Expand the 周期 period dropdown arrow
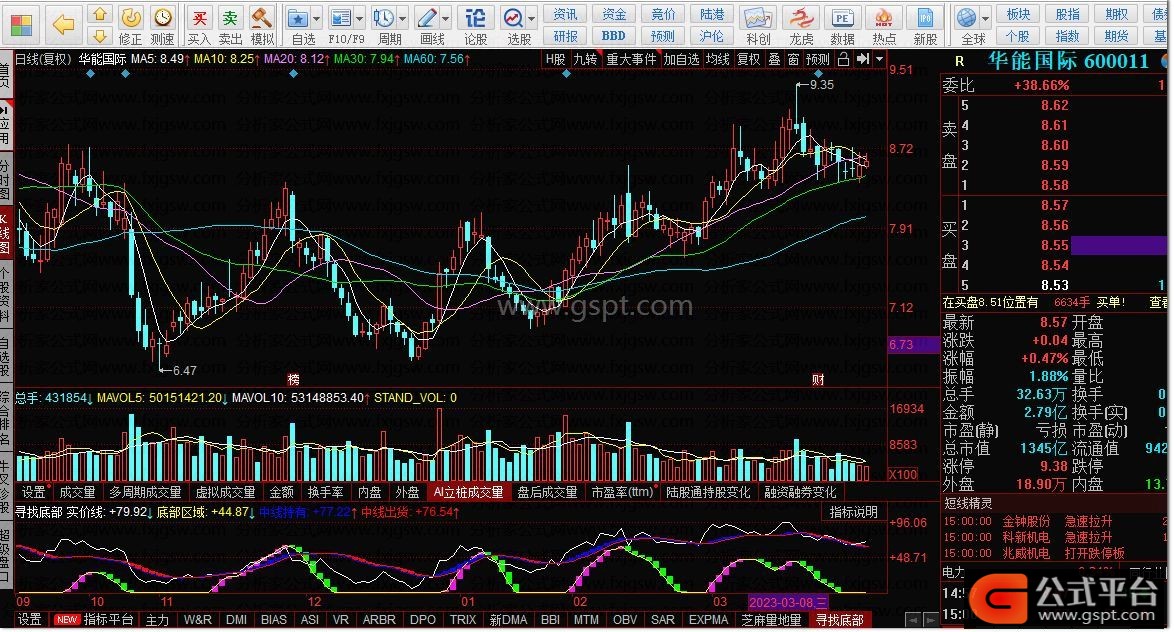 tap(403, 17)
